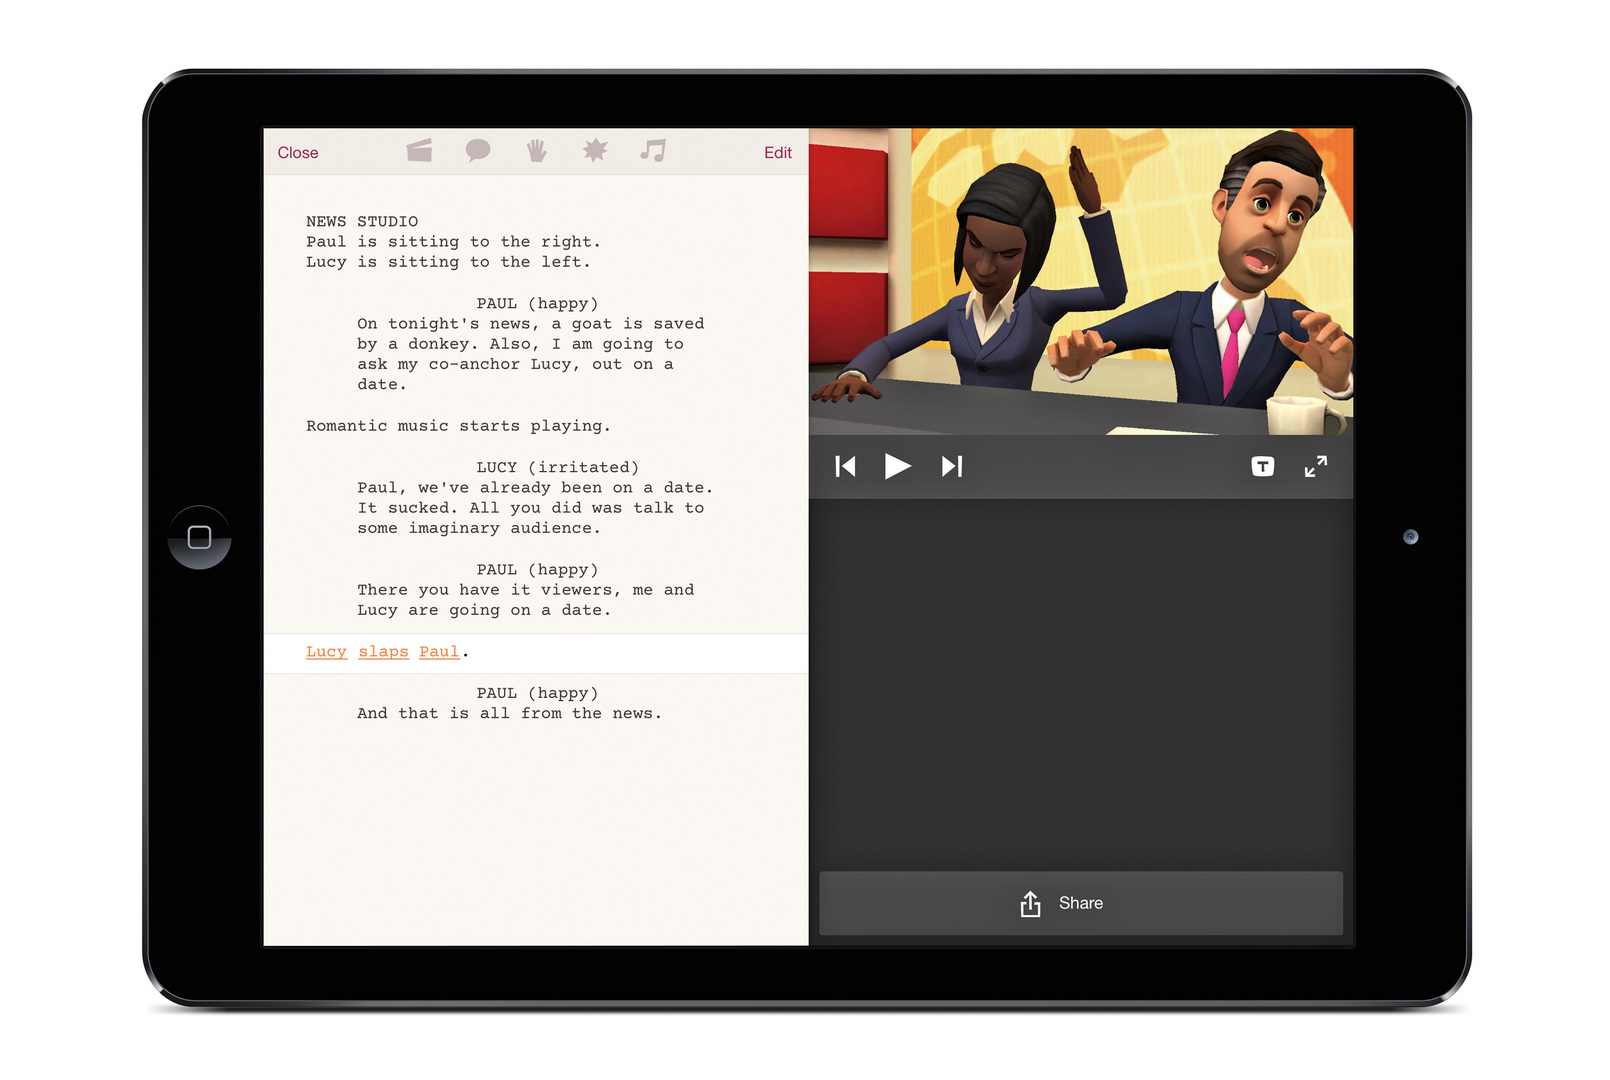The image size is (1610, 1080).
Task: Open the music note icon
Action: pyautogui.click(x=653, y=151)
